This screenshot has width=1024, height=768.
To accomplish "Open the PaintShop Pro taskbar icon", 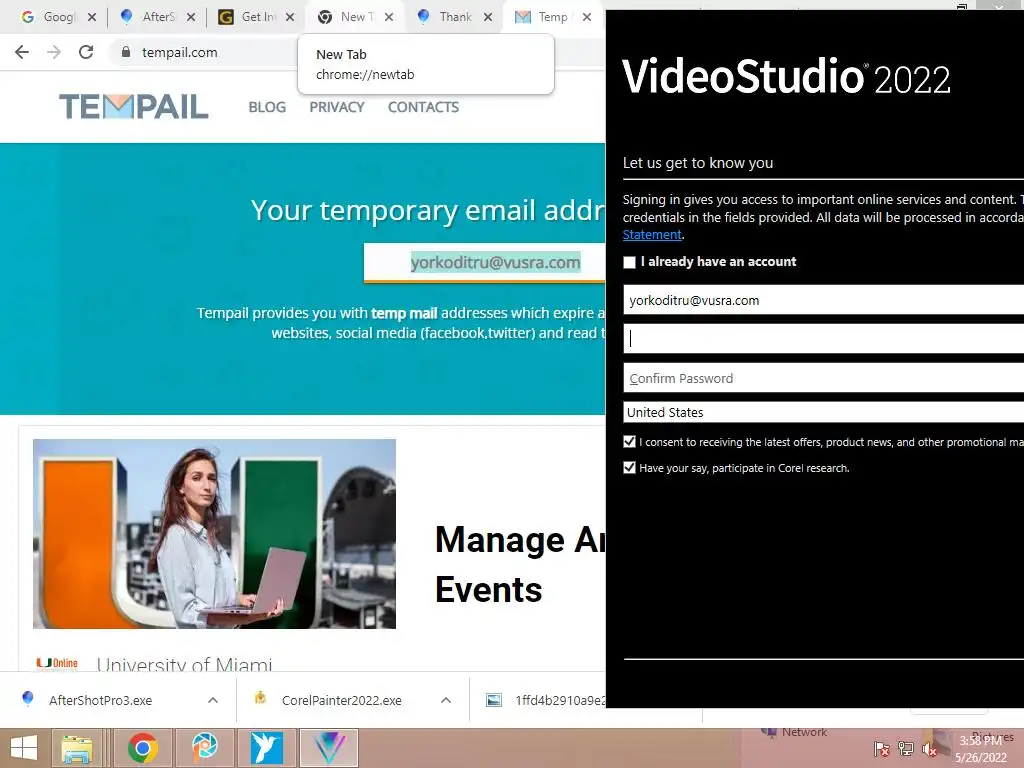I will click(x=204, y=748).
